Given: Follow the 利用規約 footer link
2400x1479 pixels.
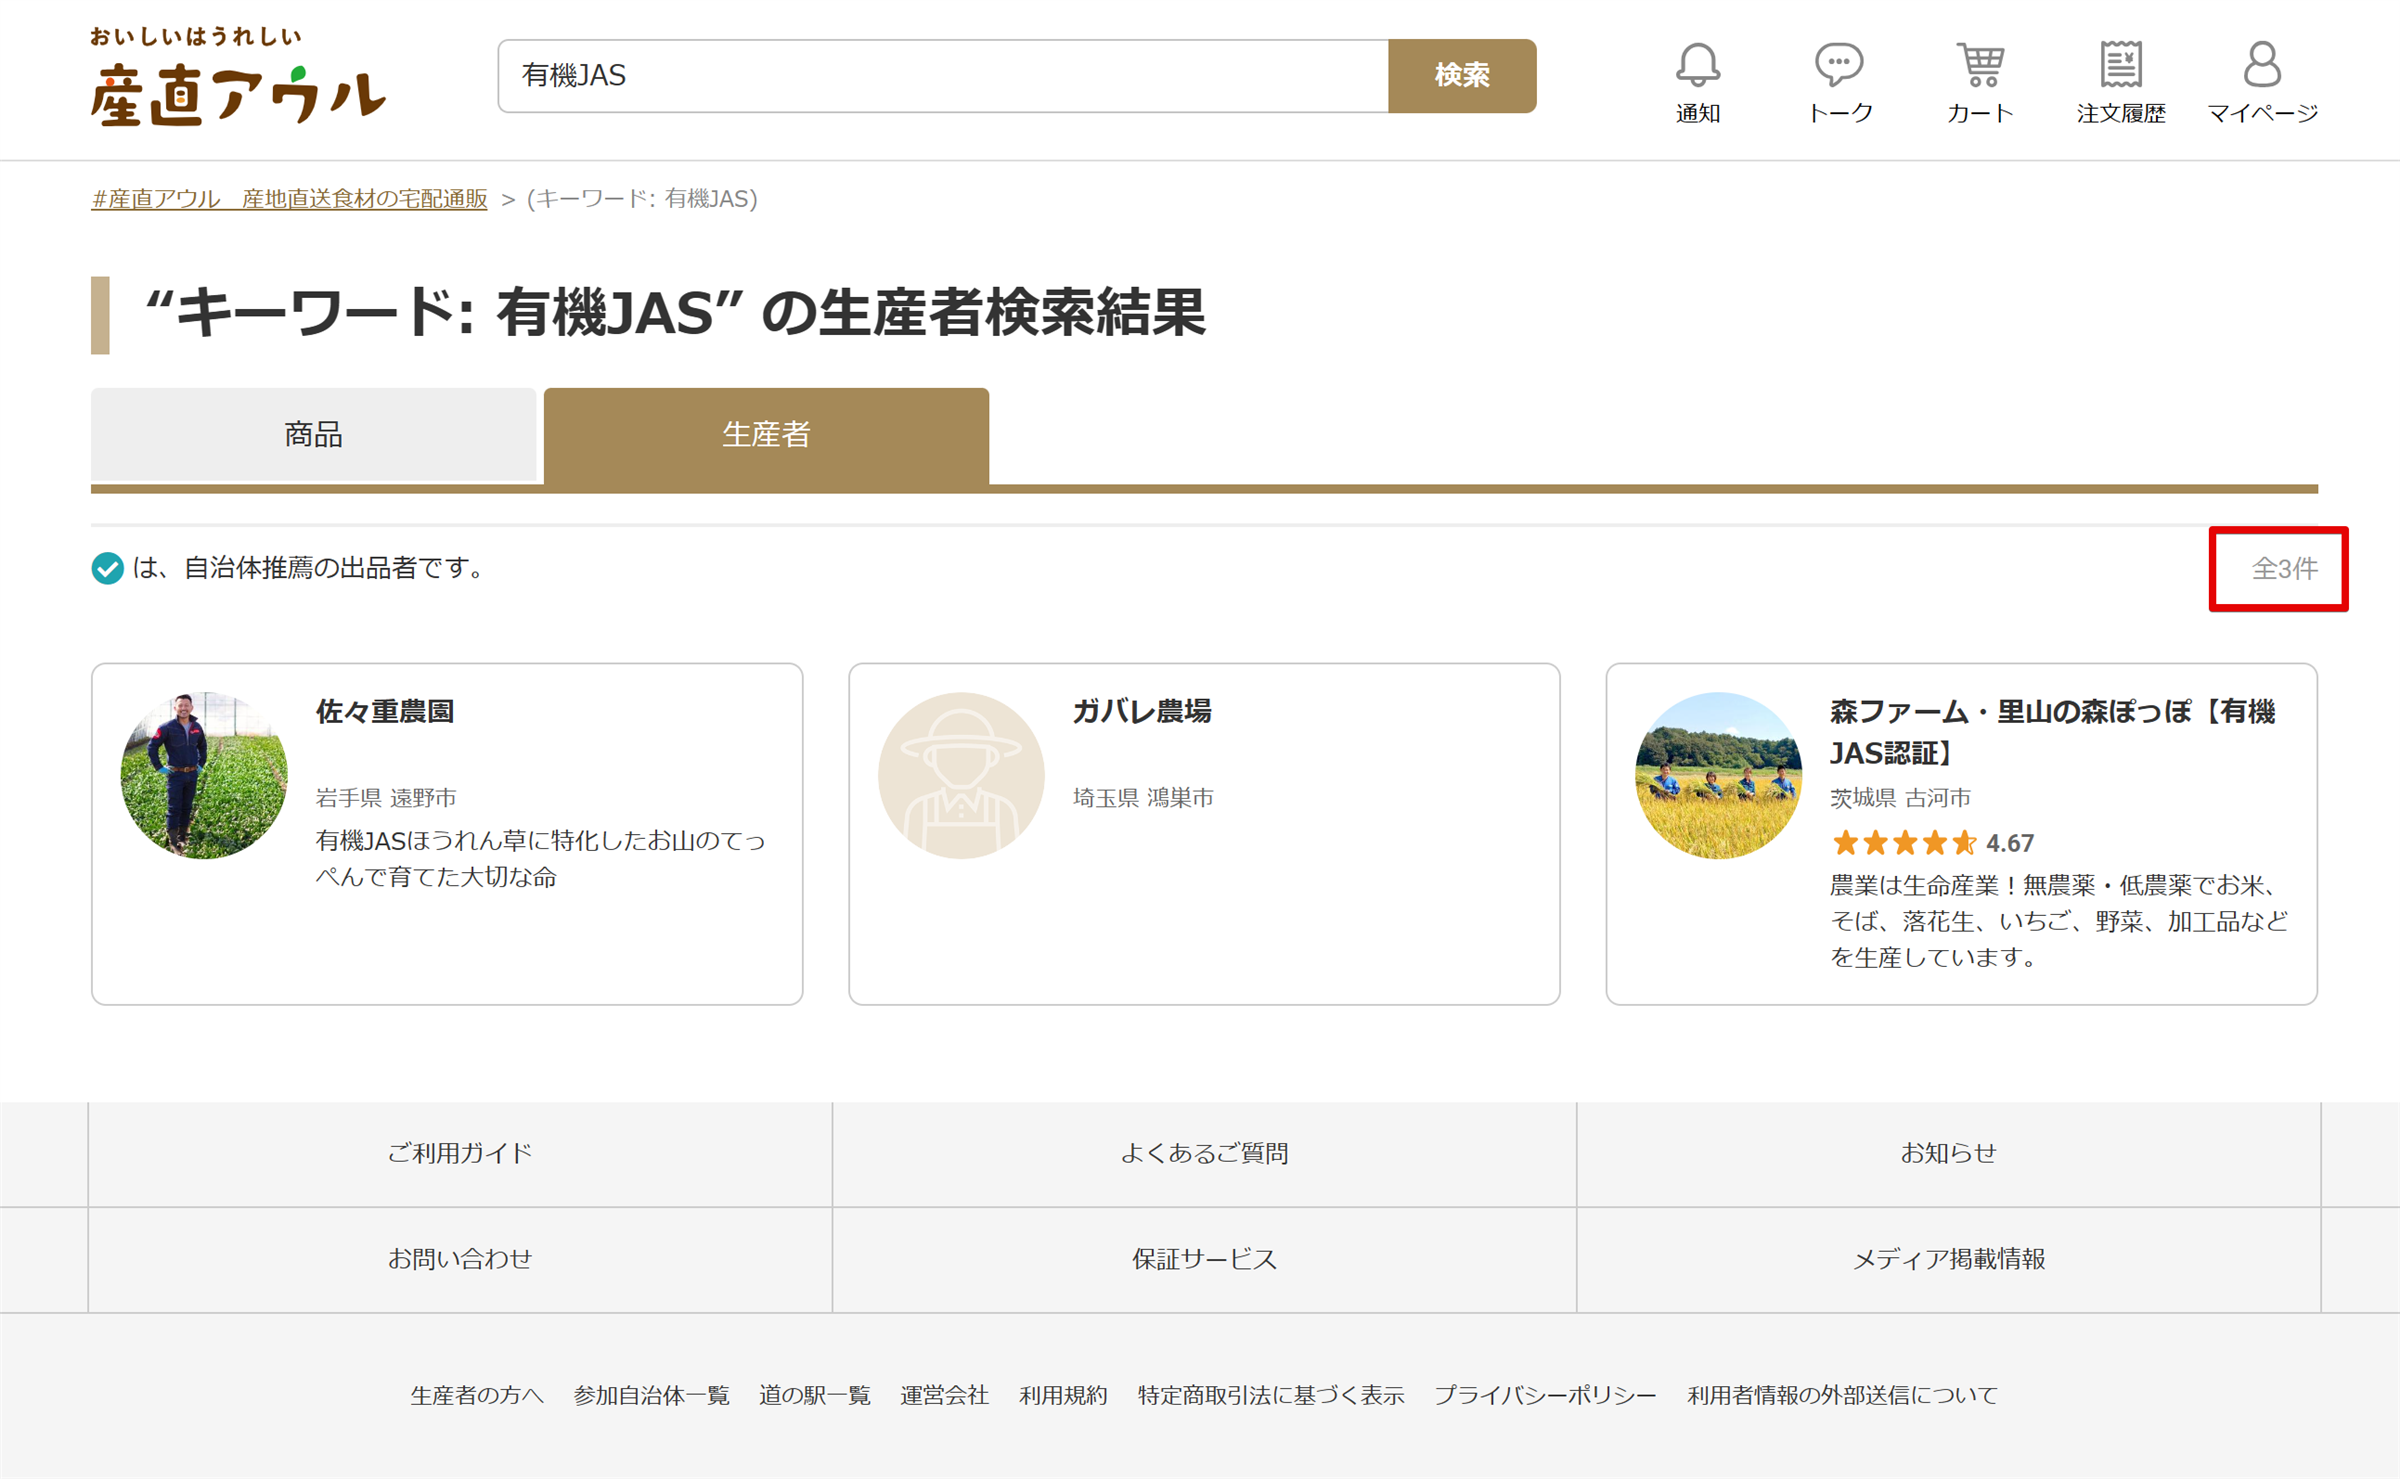Looking at the screenshot, I should coord(1063,1395).
